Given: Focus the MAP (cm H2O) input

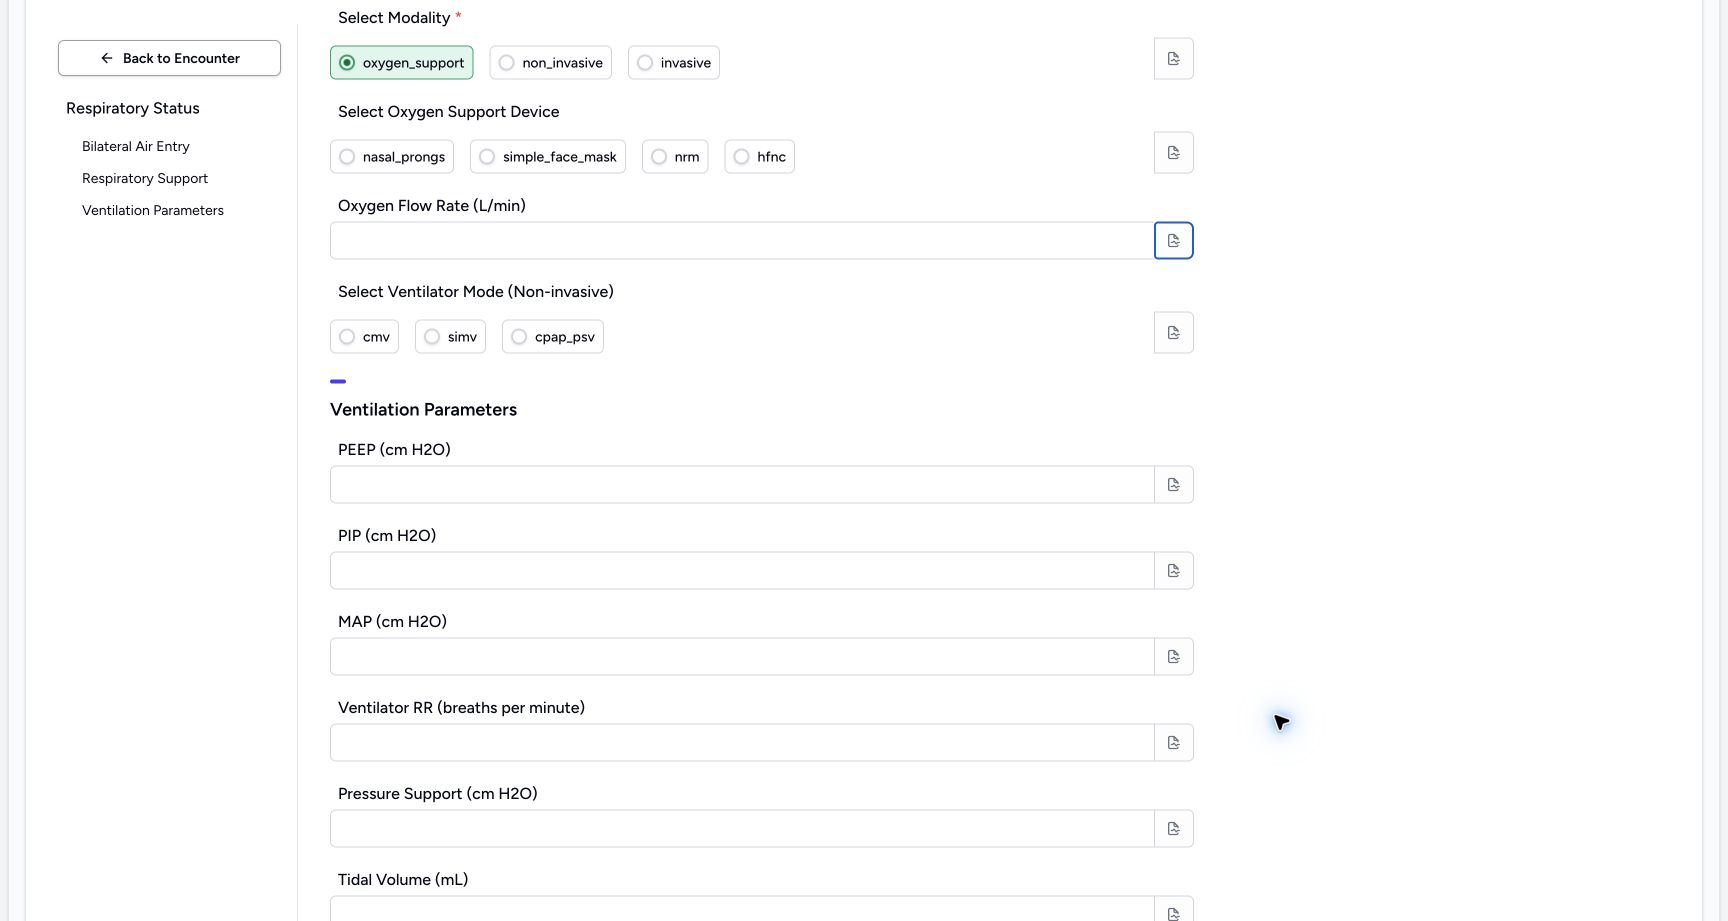Looking at the screenshot, I should pyautogui.click(x=742, y=657).
